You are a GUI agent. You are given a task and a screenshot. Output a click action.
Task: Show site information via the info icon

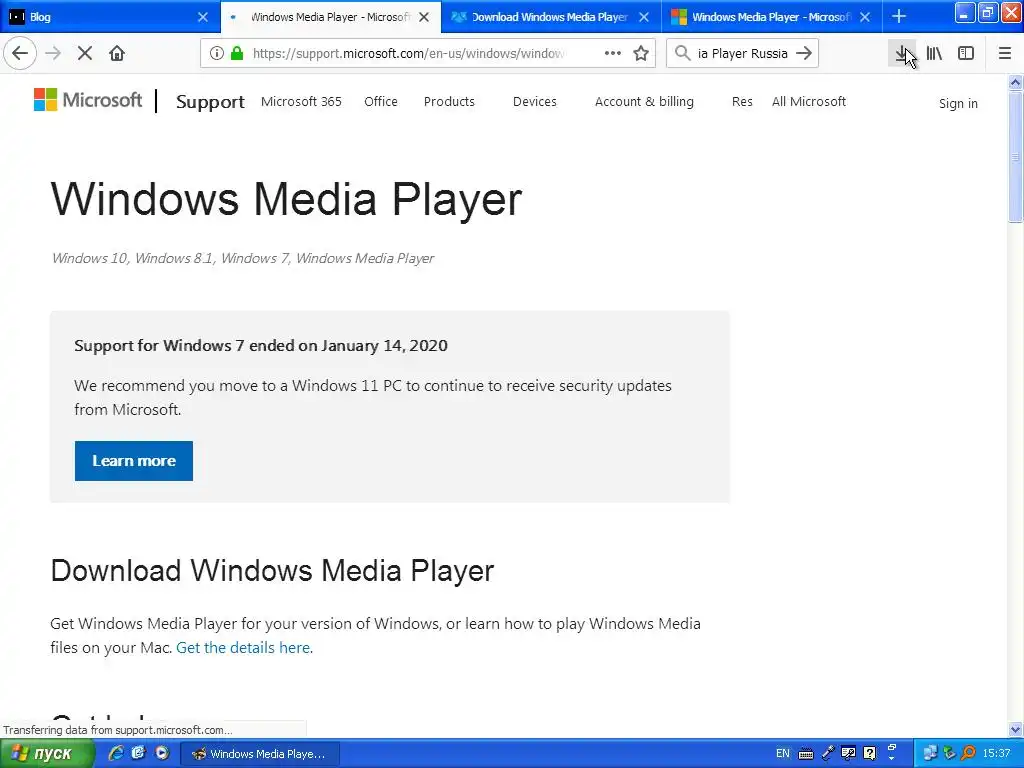point(217,54)
